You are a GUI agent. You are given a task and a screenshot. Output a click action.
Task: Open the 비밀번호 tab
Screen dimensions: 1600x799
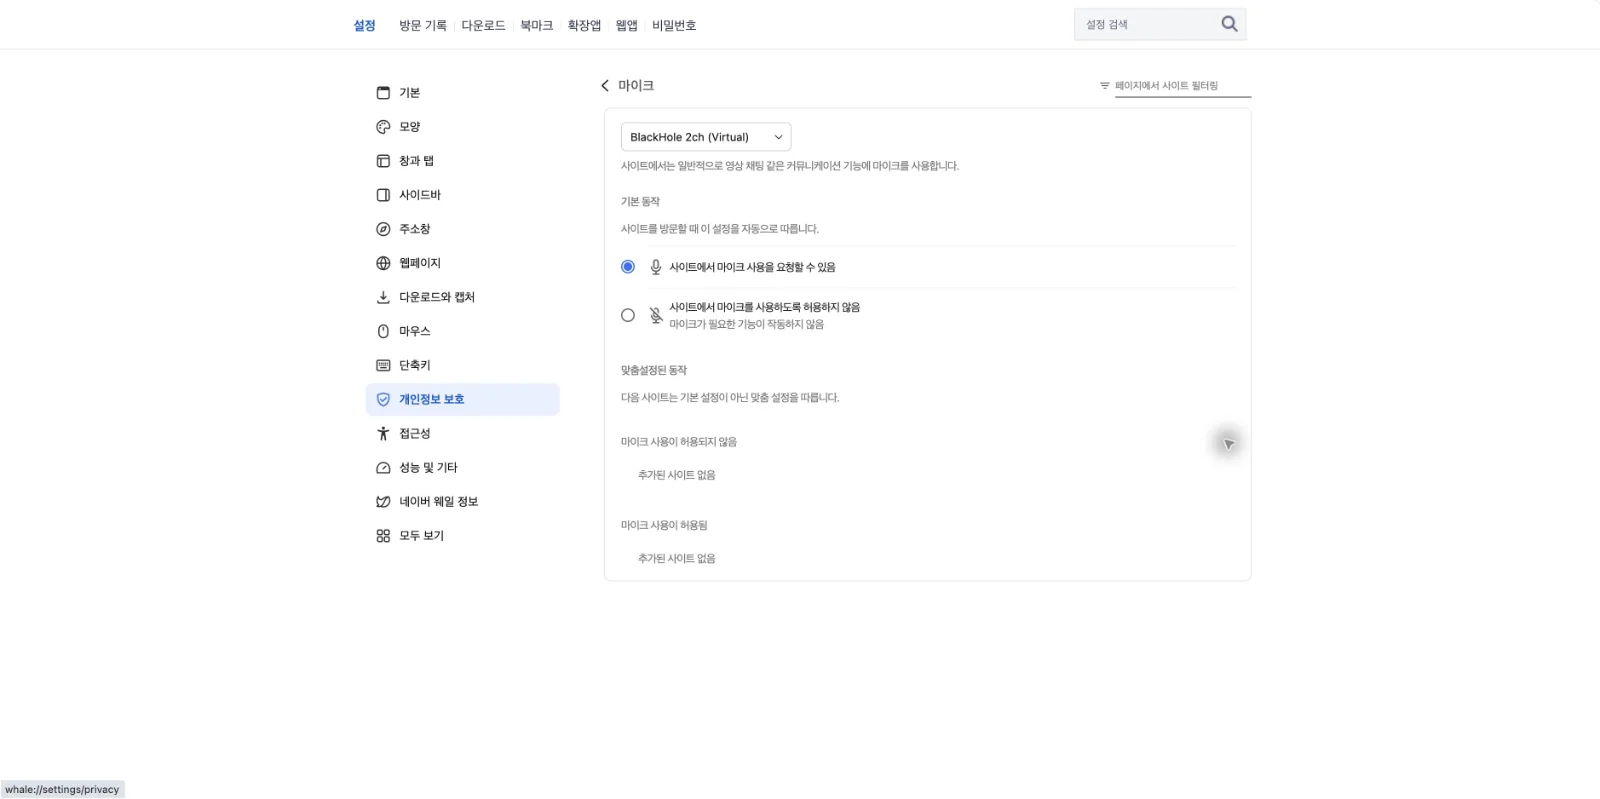pos(674,25)
